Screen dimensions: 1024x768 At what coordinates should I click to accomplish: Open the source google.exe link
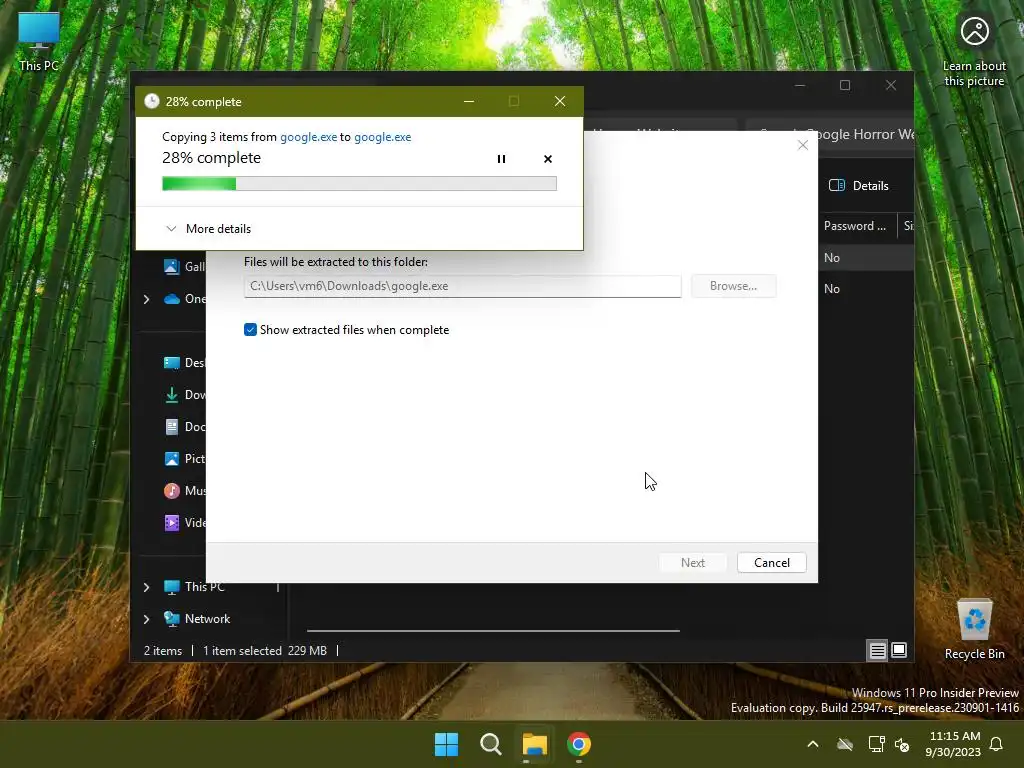[308, 136]
